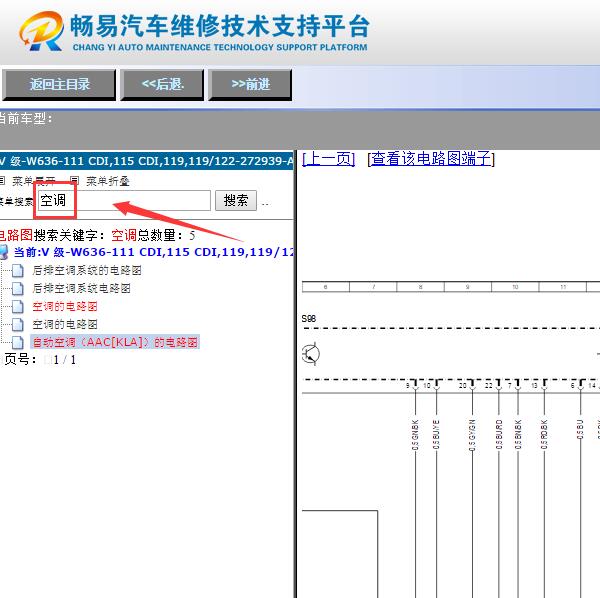Expand the menu via 菜单展开 text
600x598 pixels.
pyautogui.click(x=34, y=181)
